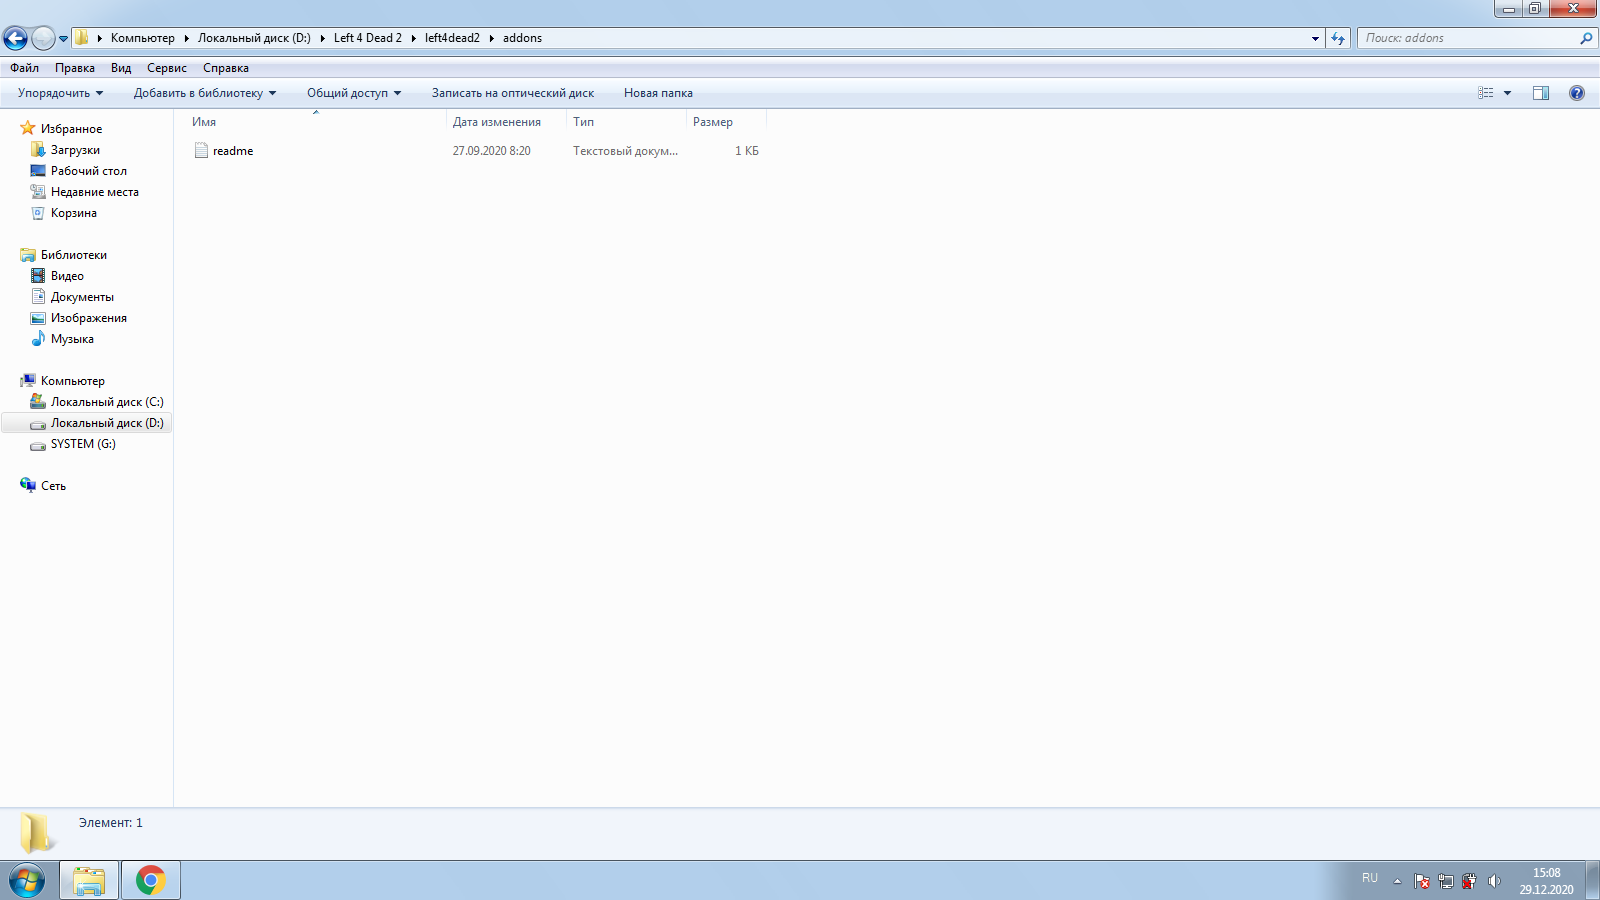Open recent locations dropdown next to Forward button
The width and height of the screenshot is (1600, 900).
coord(64,39)
